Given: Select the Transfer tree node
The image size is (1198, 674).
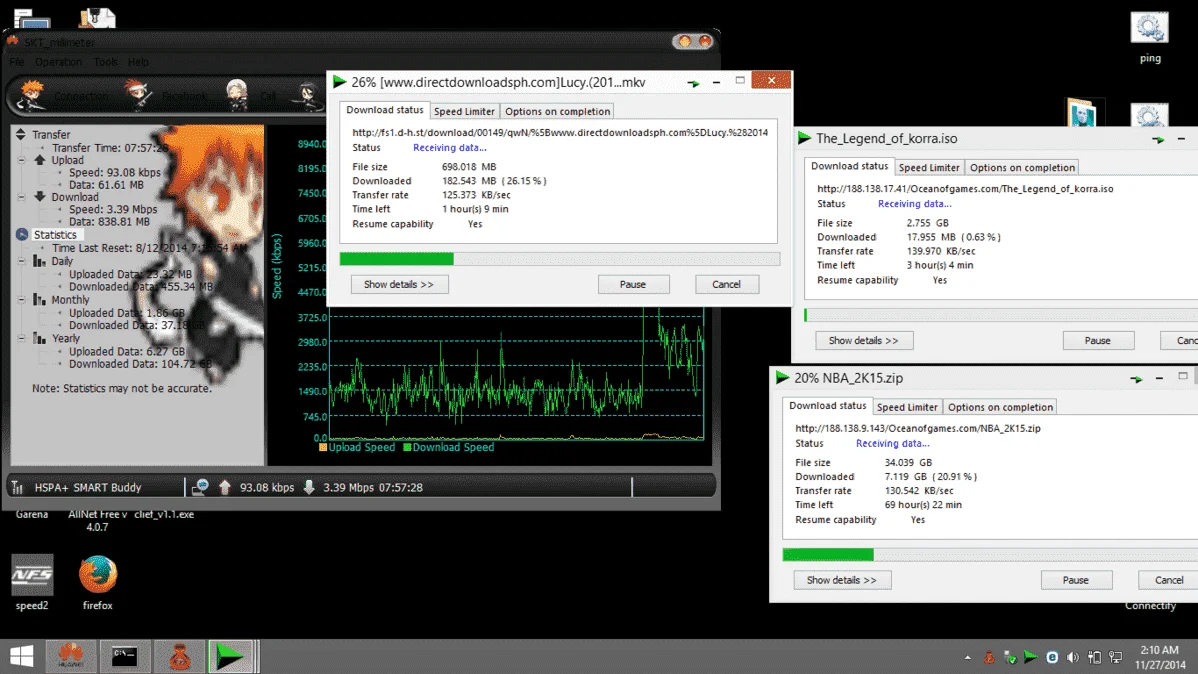Looking at the screenshot, I should pyautogui.click(x=50, y=134).
